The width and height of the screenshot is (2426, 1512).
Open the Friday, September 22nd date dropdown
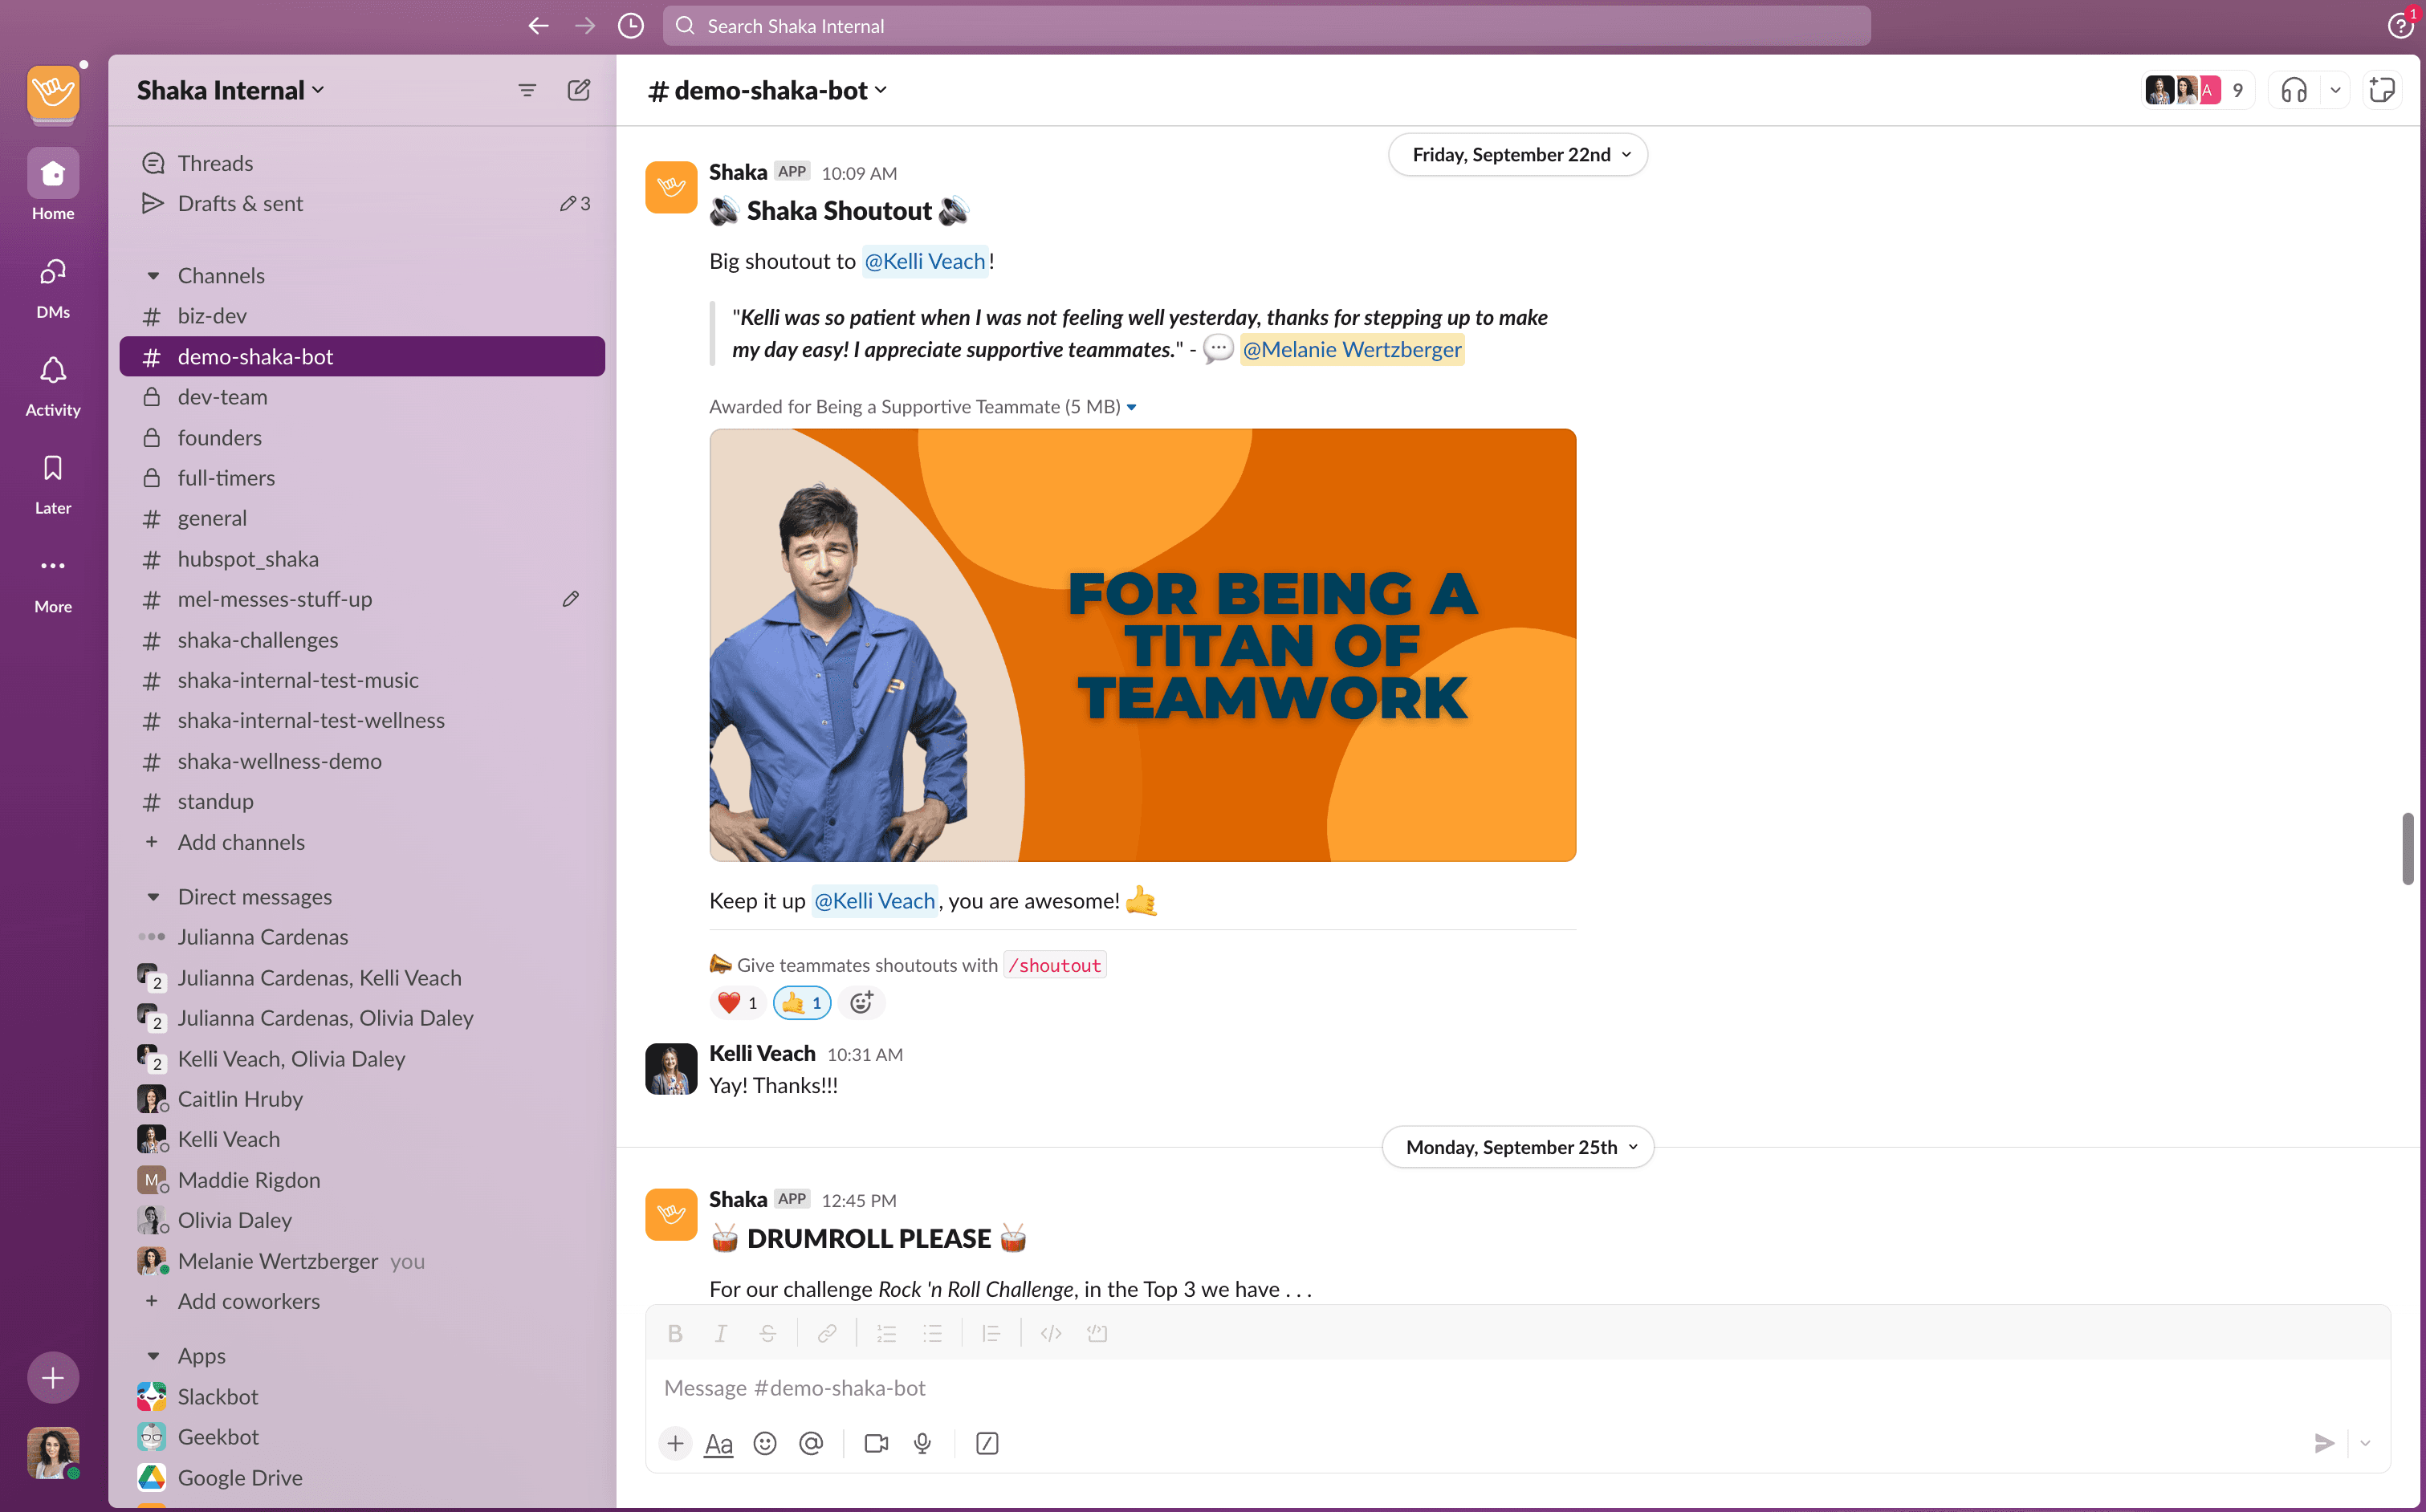coord(1518,155)
